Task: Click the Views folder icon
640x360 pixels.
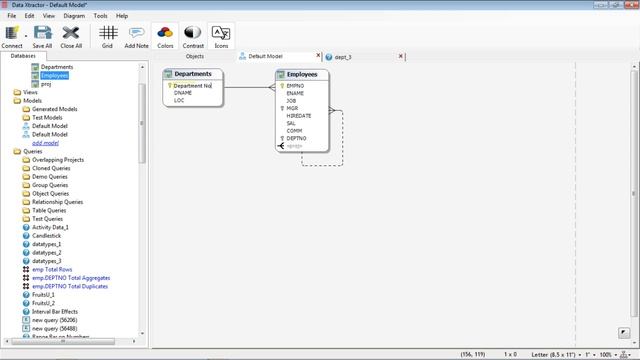Action: (17, 92)
